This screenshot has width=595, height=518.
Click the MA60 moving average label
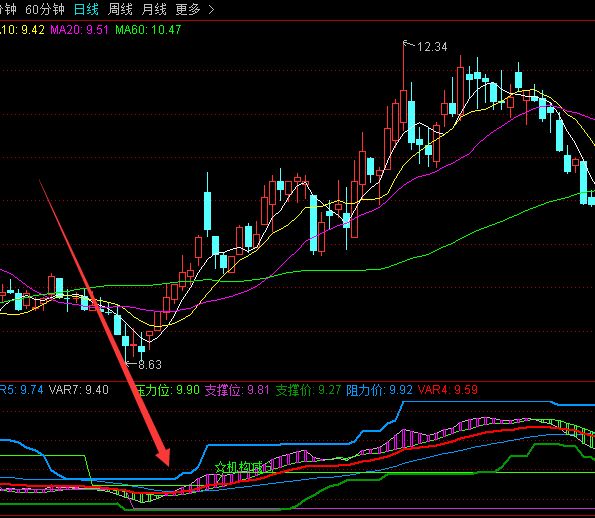148,30
